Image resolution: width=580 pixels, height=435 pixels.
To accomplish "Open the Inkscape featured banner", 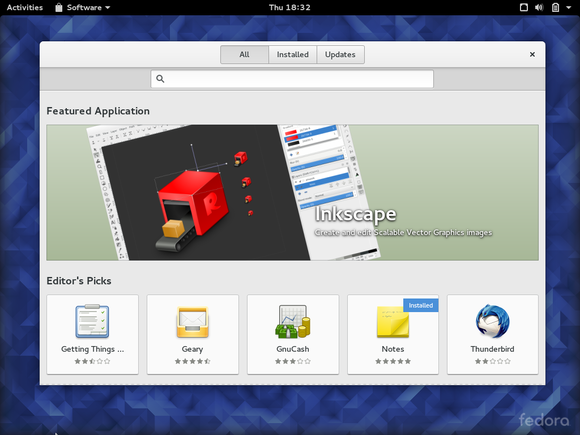I will pos(292,192).
